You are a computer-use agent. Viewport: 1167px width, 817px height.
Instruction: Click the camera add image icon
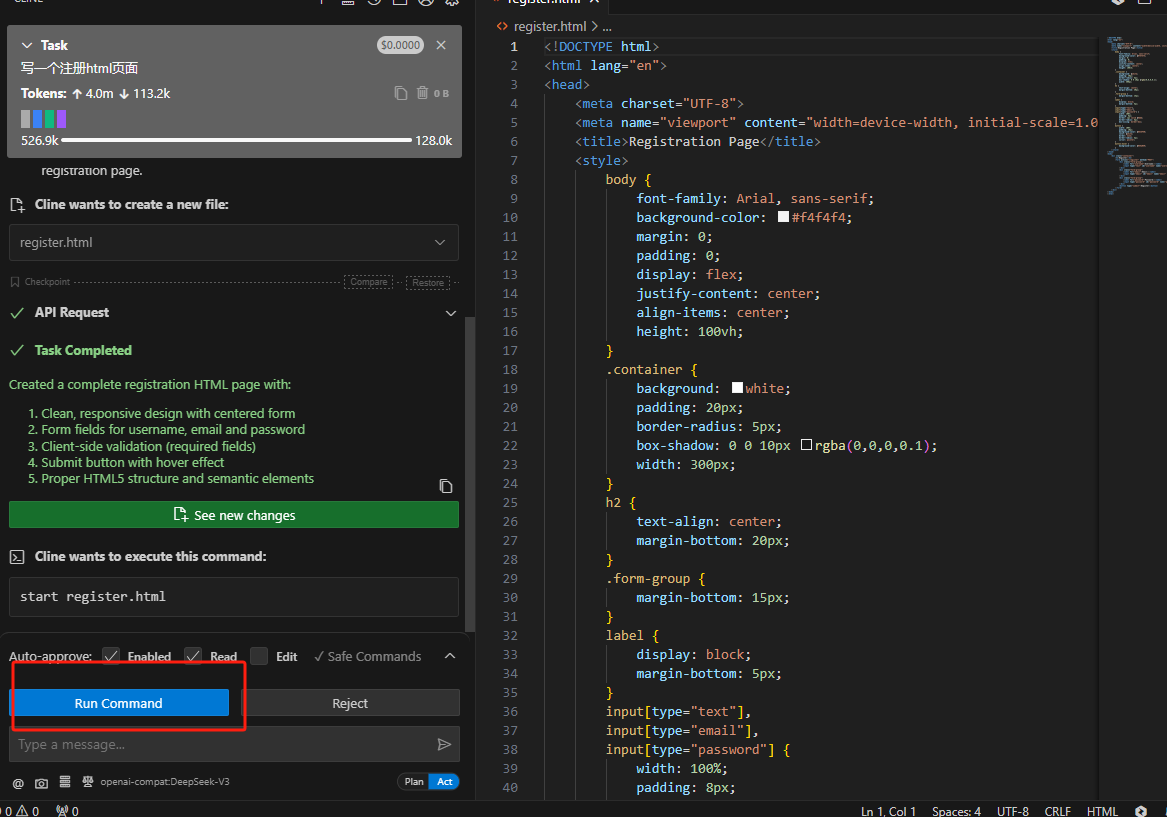pyautogui.click(x=41, y=783)
